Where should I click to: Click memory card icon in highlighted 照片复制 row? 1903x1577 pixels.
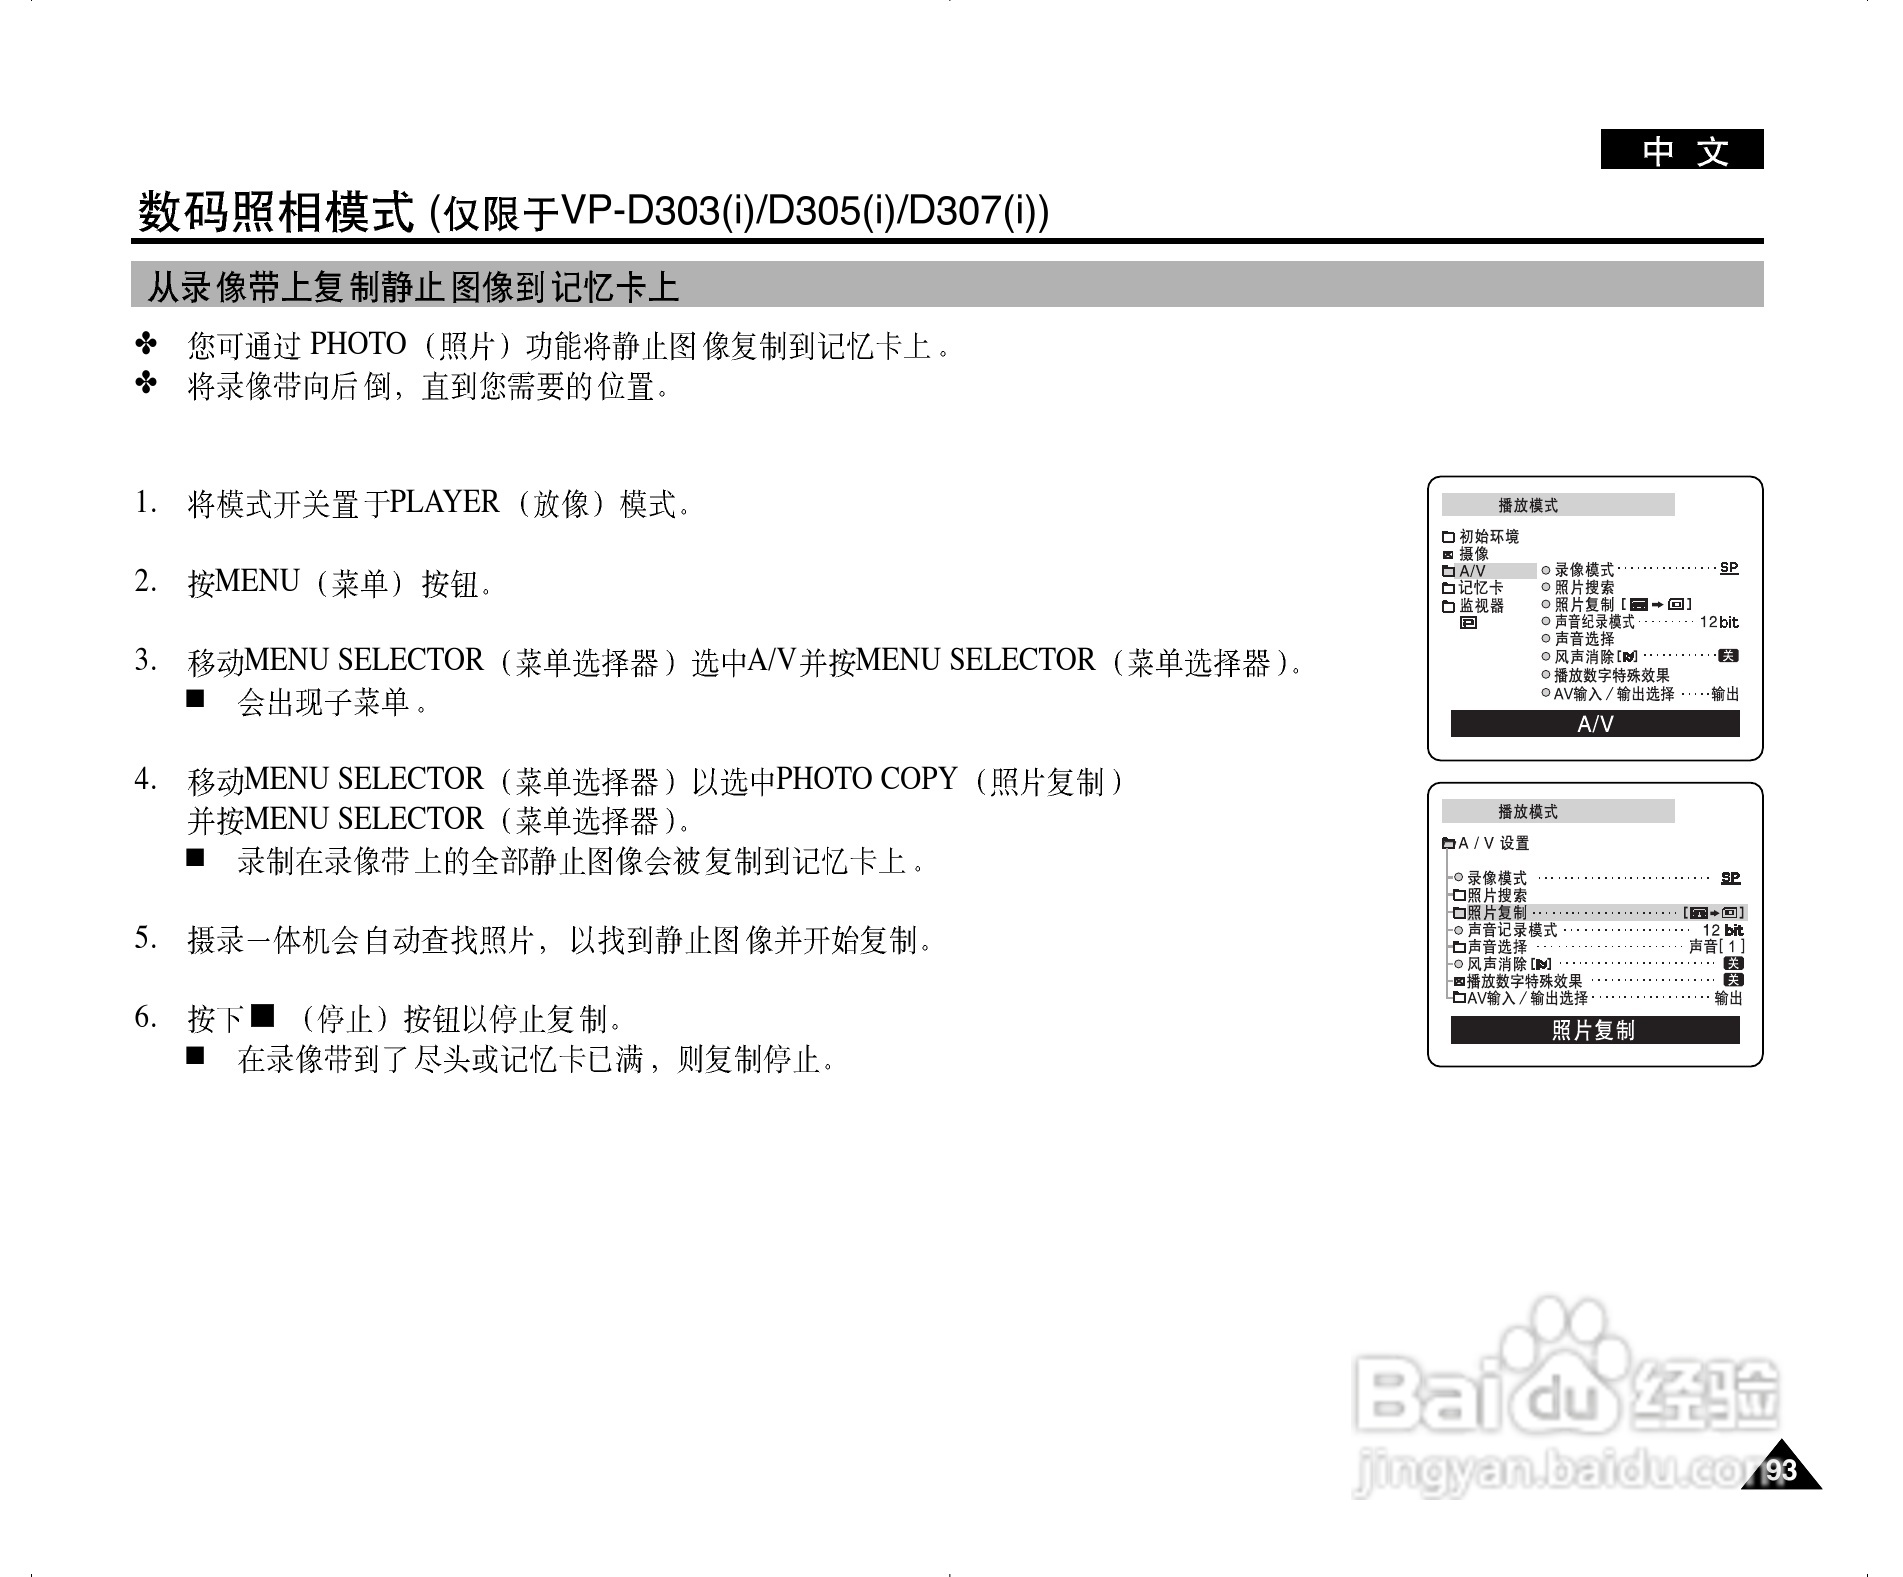click(x=1730, y=913)
